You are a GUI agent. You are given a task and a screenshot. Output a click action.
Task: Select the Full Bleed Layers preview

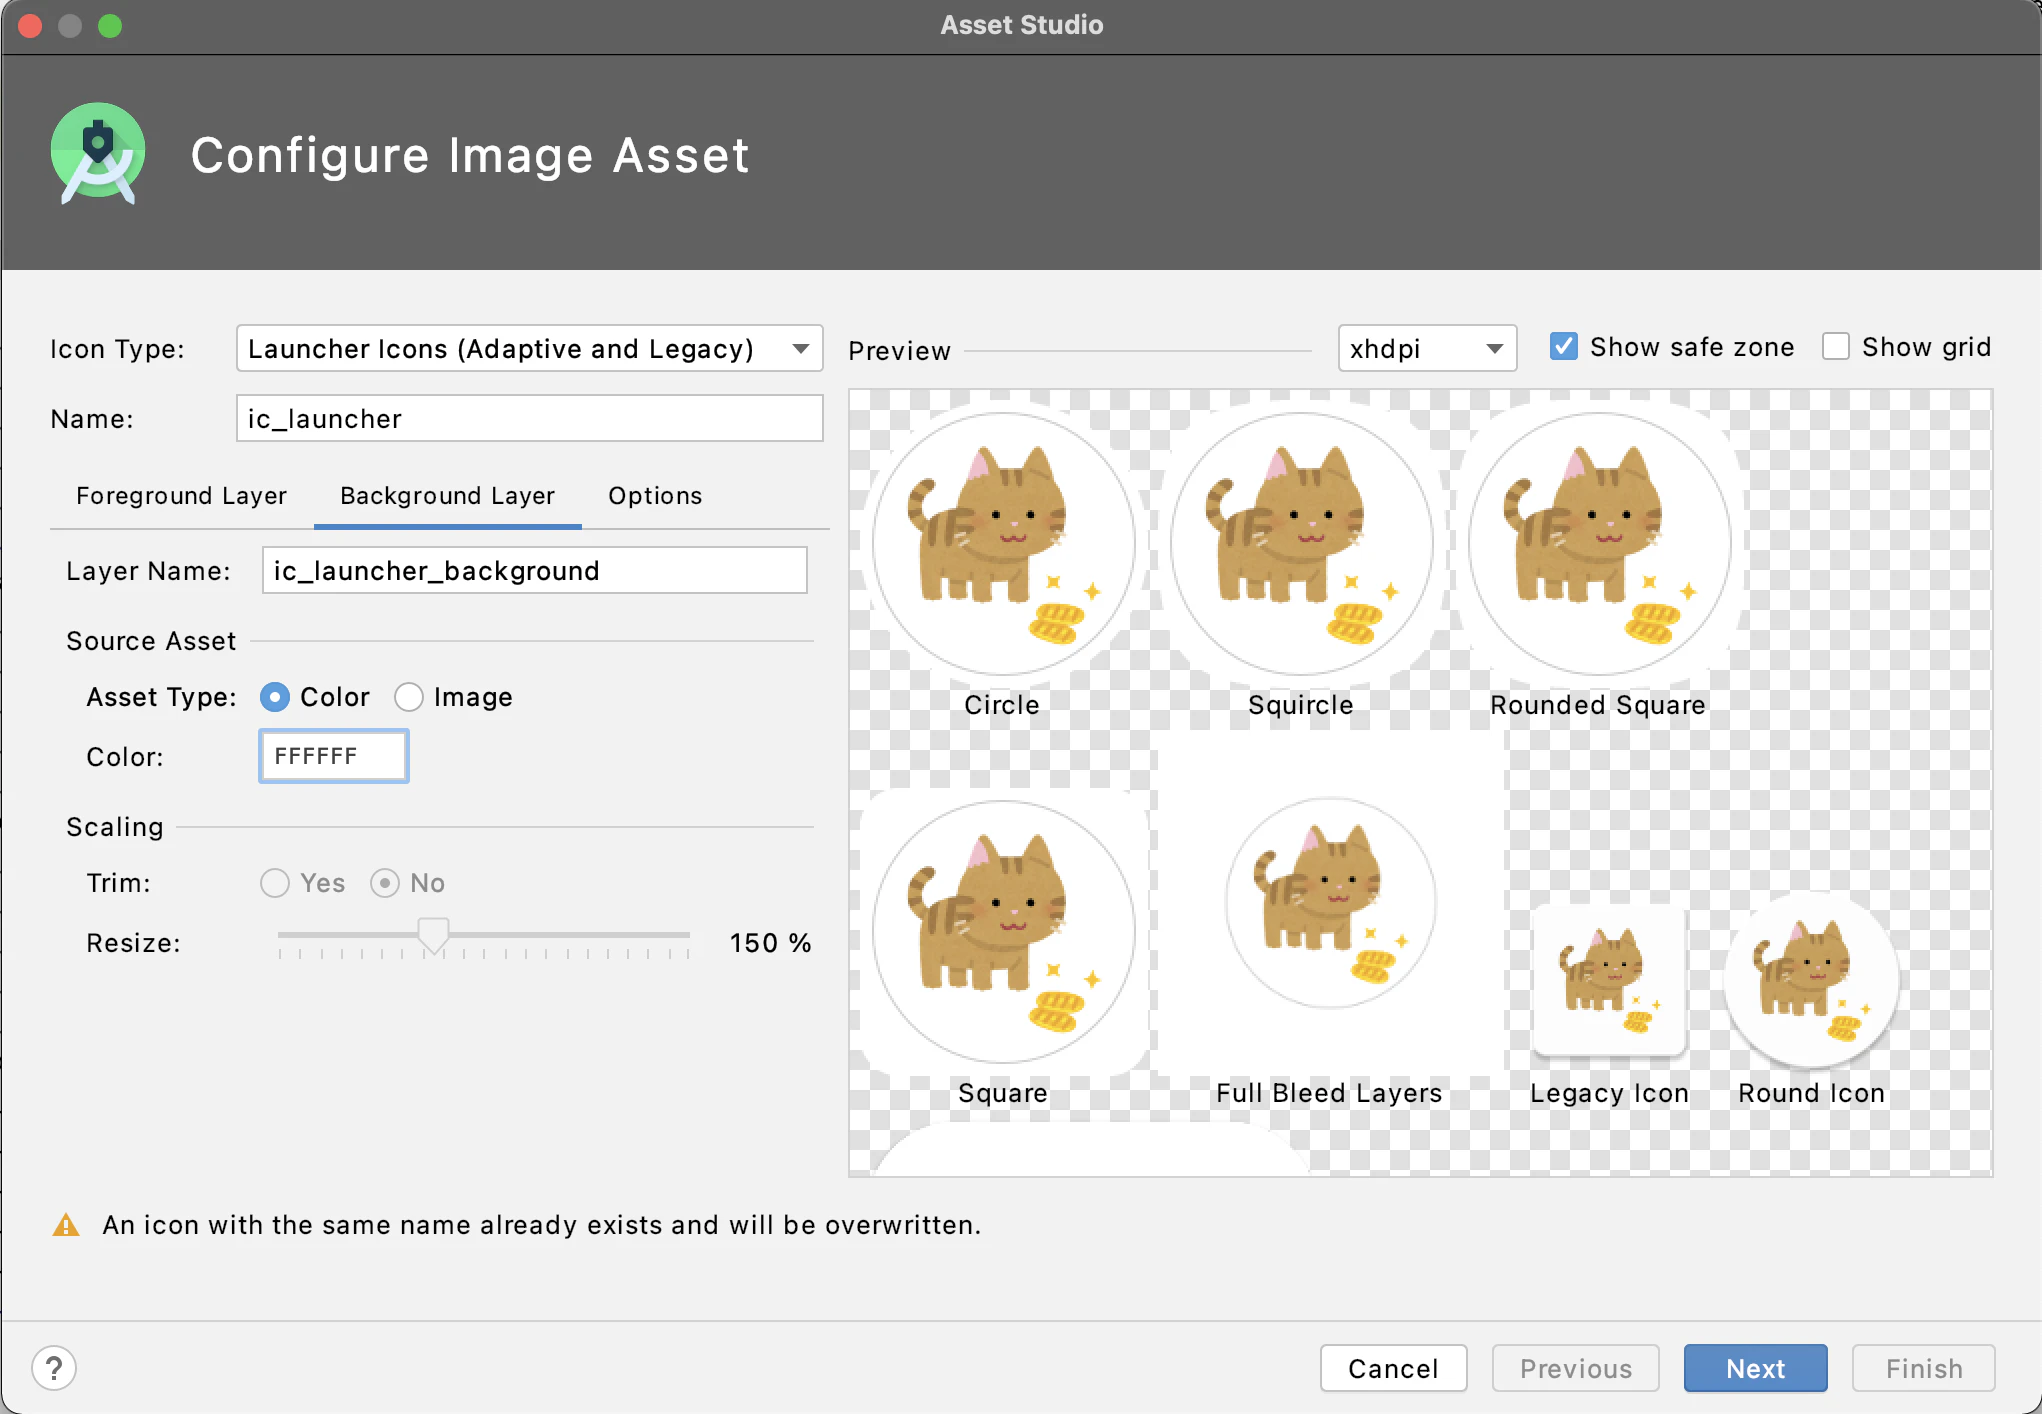[1330, 903]
